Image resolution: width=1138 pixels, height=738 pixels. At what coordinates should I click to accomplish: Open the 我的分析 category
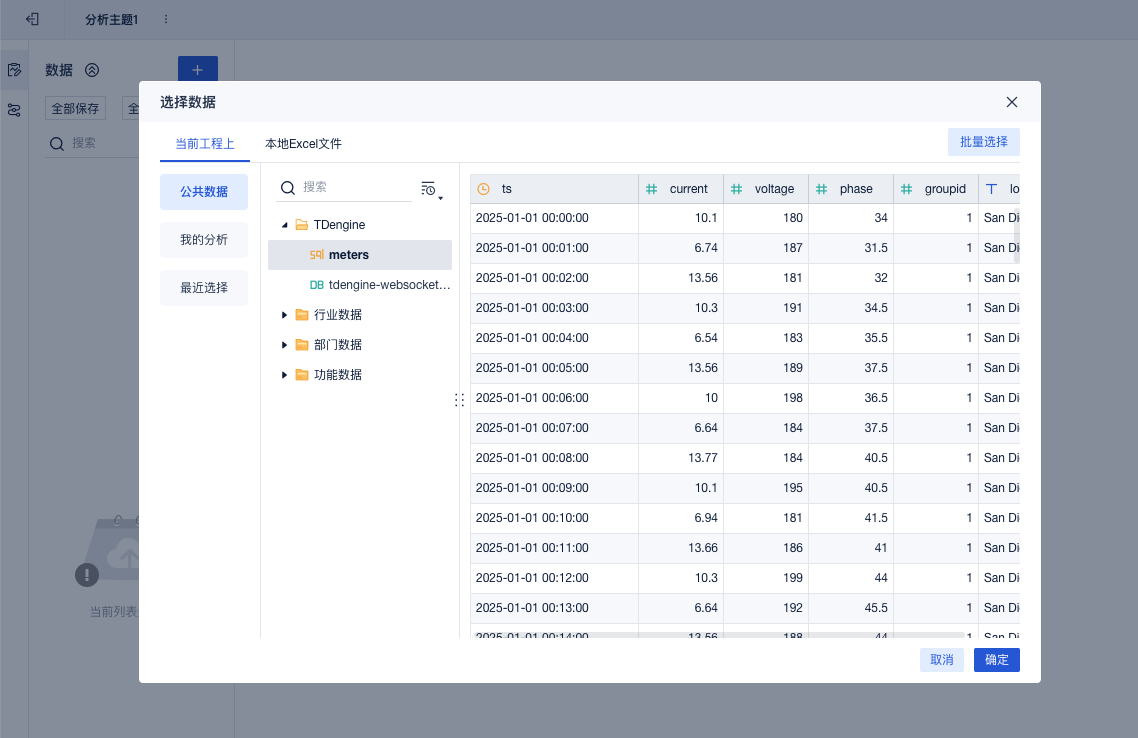204,240
